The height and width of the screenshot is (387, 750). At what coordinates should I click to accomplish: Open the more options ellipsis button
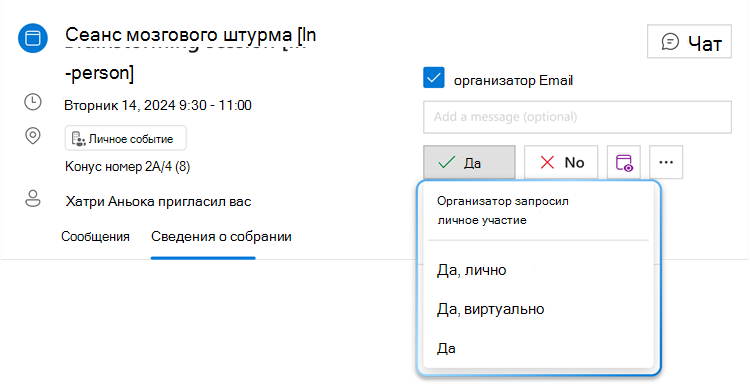pyautogui.click(x=666, y=163)
